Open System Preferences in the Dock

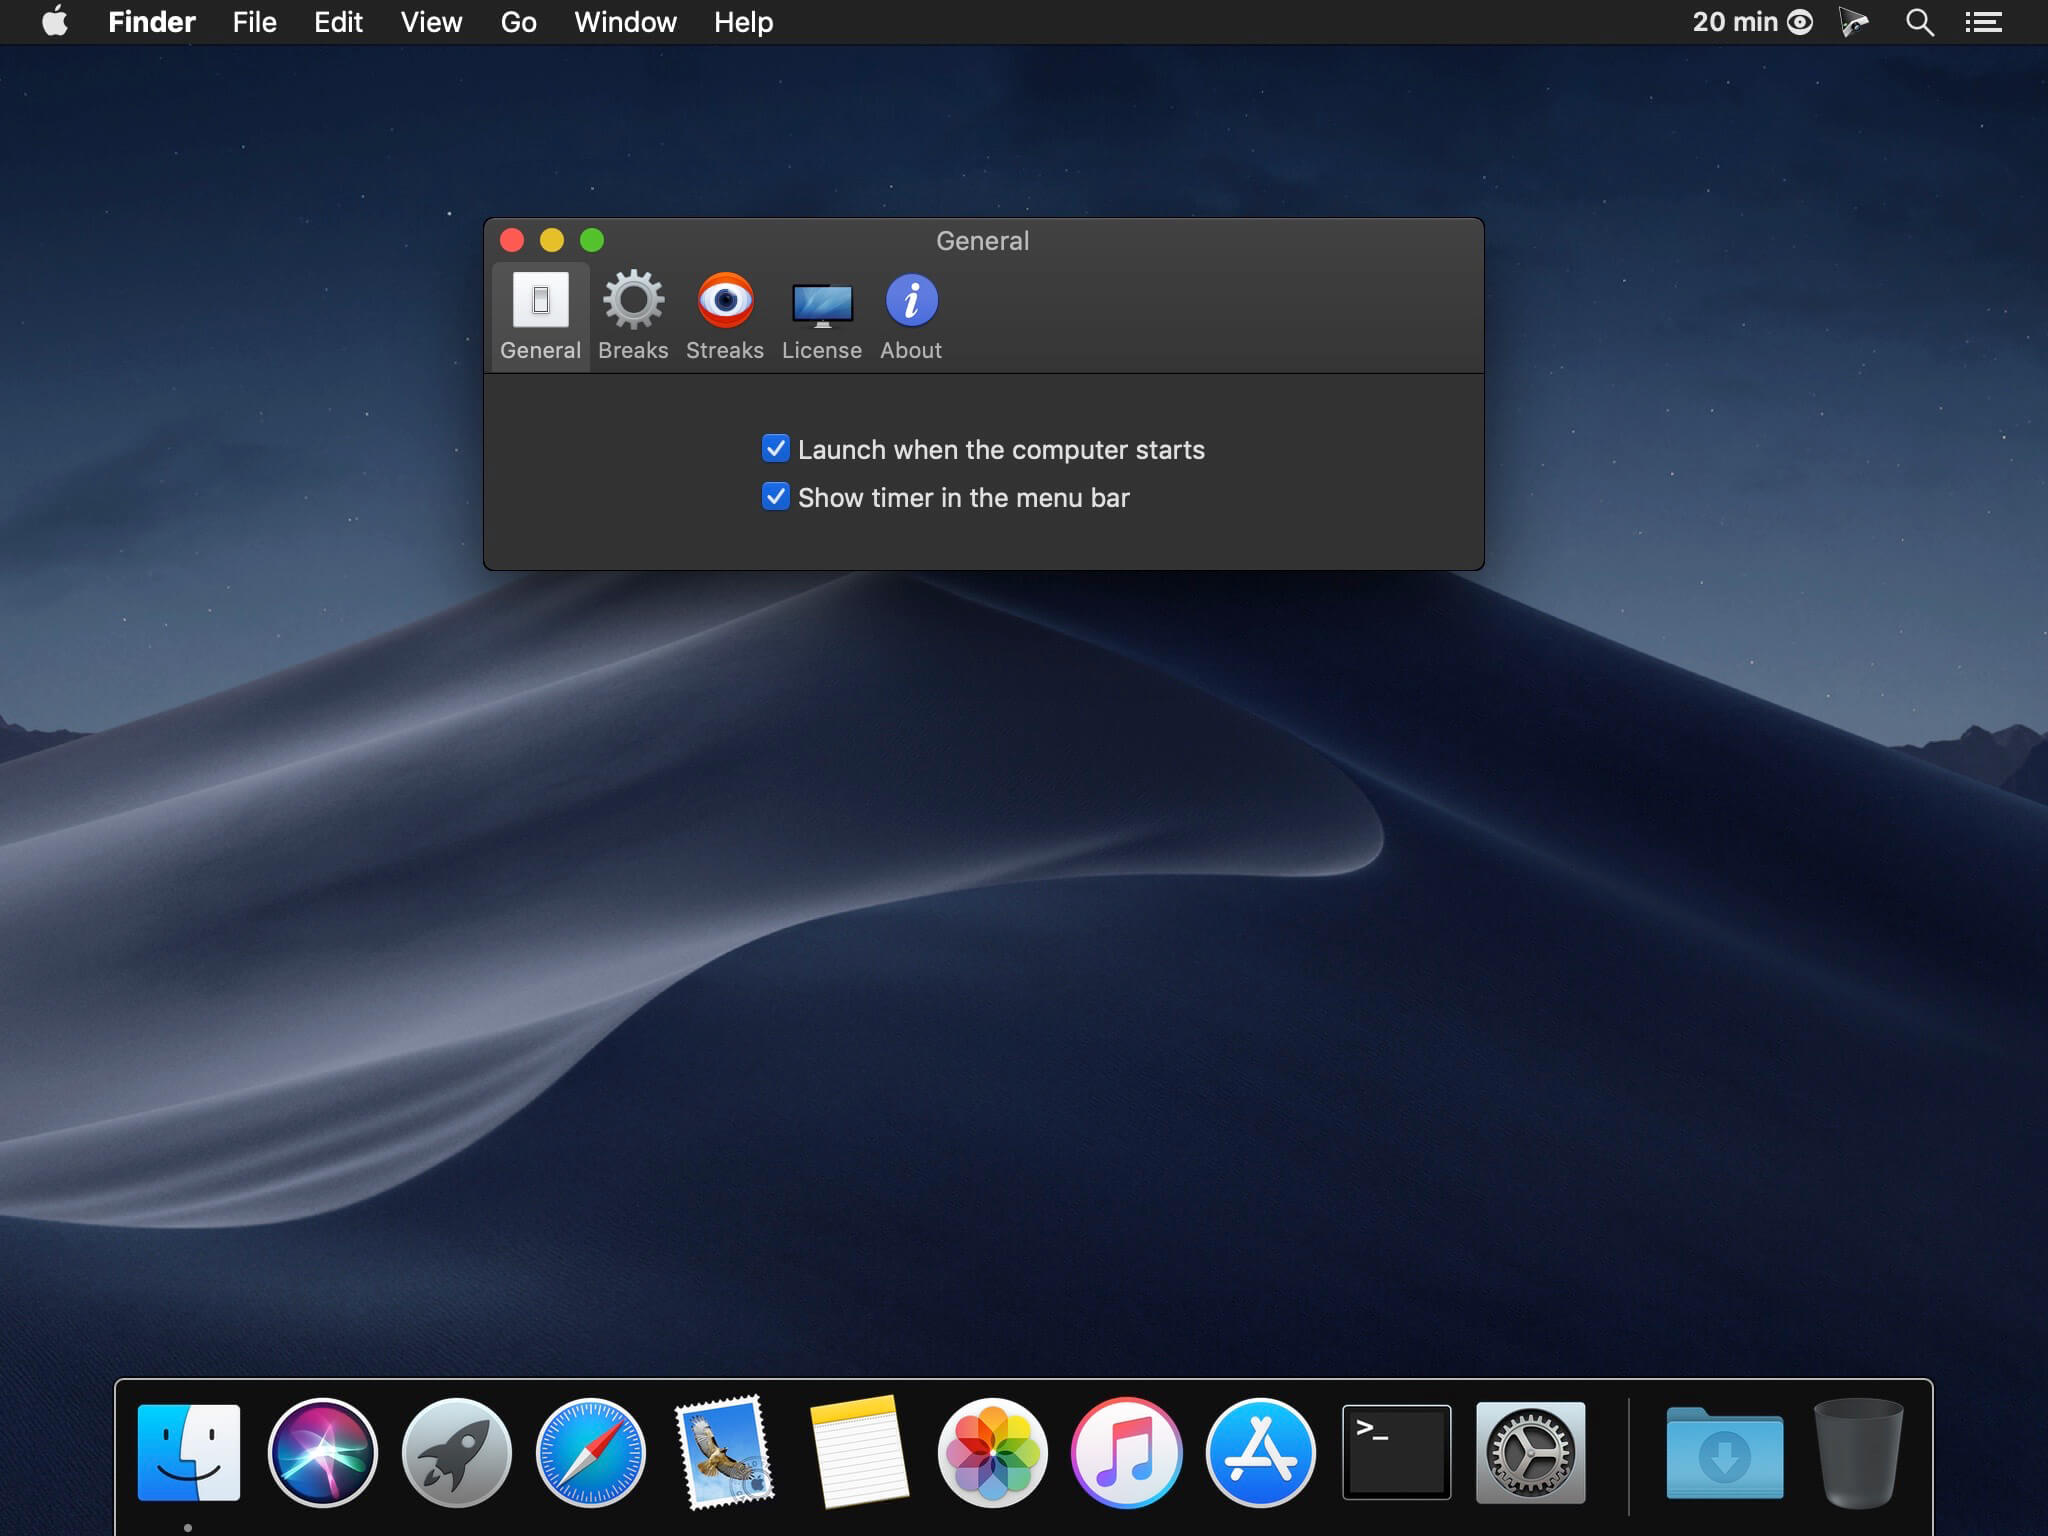tap(1530, 1452)
